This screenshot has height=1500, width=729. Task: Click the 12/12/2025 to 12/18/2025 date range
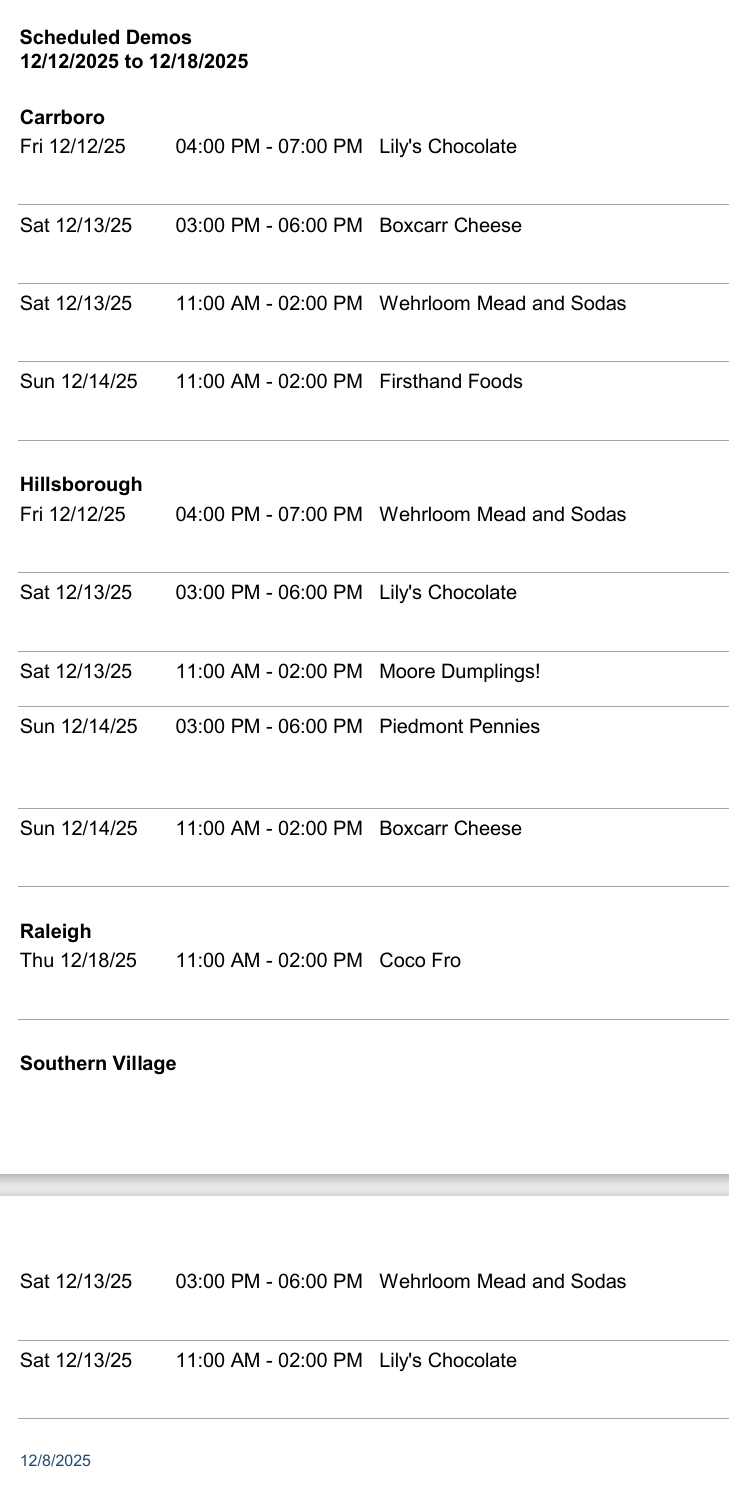133,61
